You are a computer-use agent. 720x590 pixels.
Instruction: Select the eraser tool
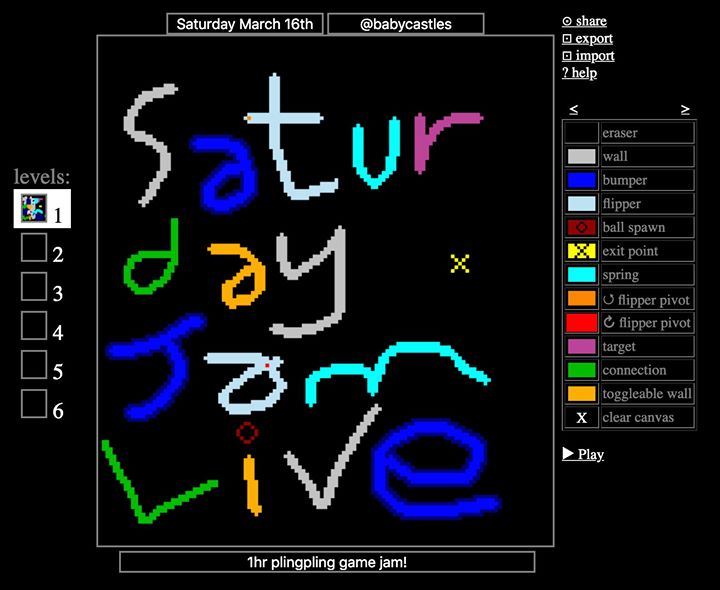click(581, 133)
